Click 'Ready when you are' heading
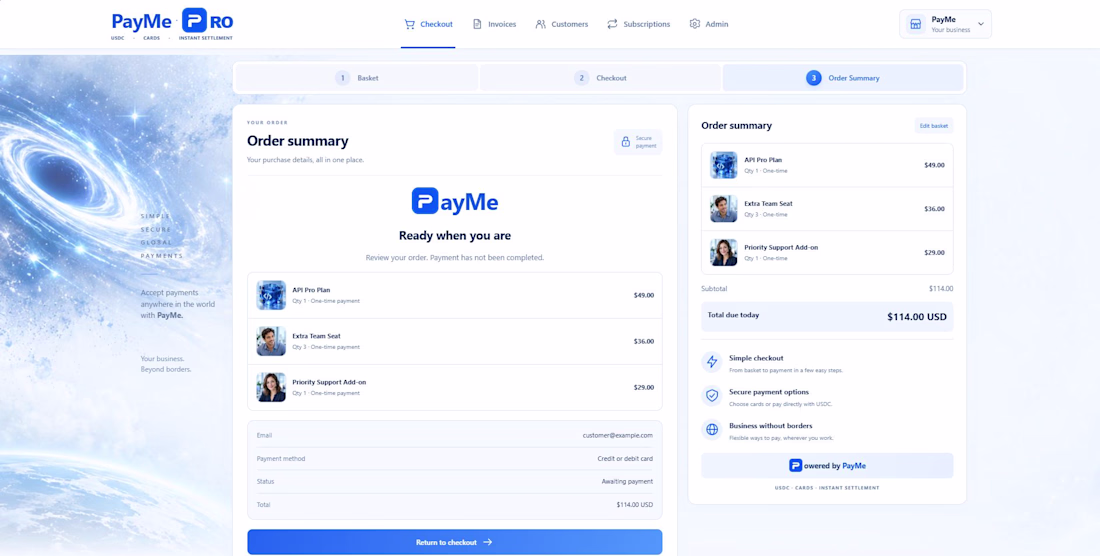 [x=455, y=236]
